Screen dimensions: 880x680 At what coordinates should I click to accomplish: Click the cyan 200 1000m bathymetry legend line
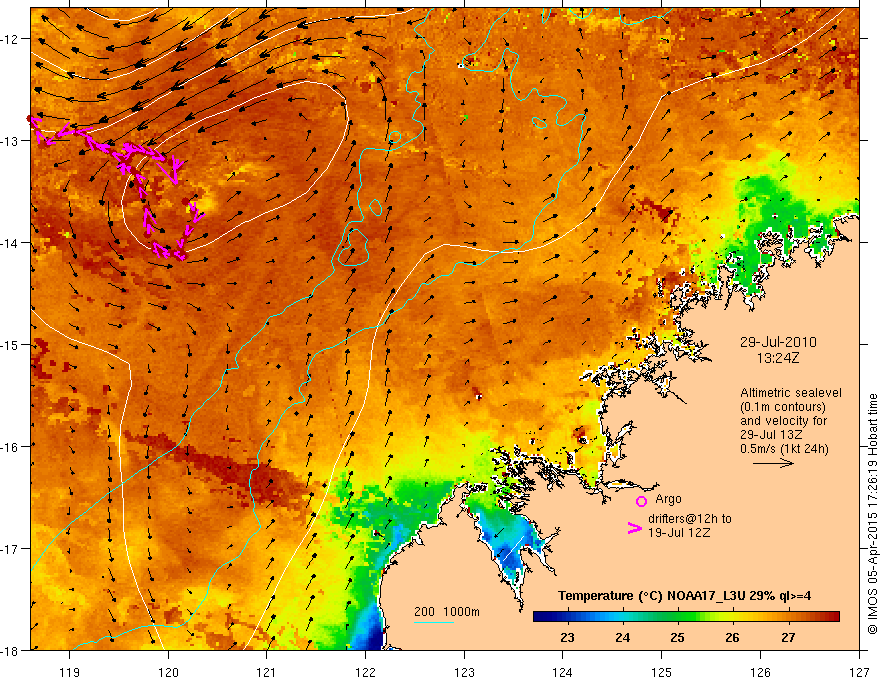pos(434,622)
